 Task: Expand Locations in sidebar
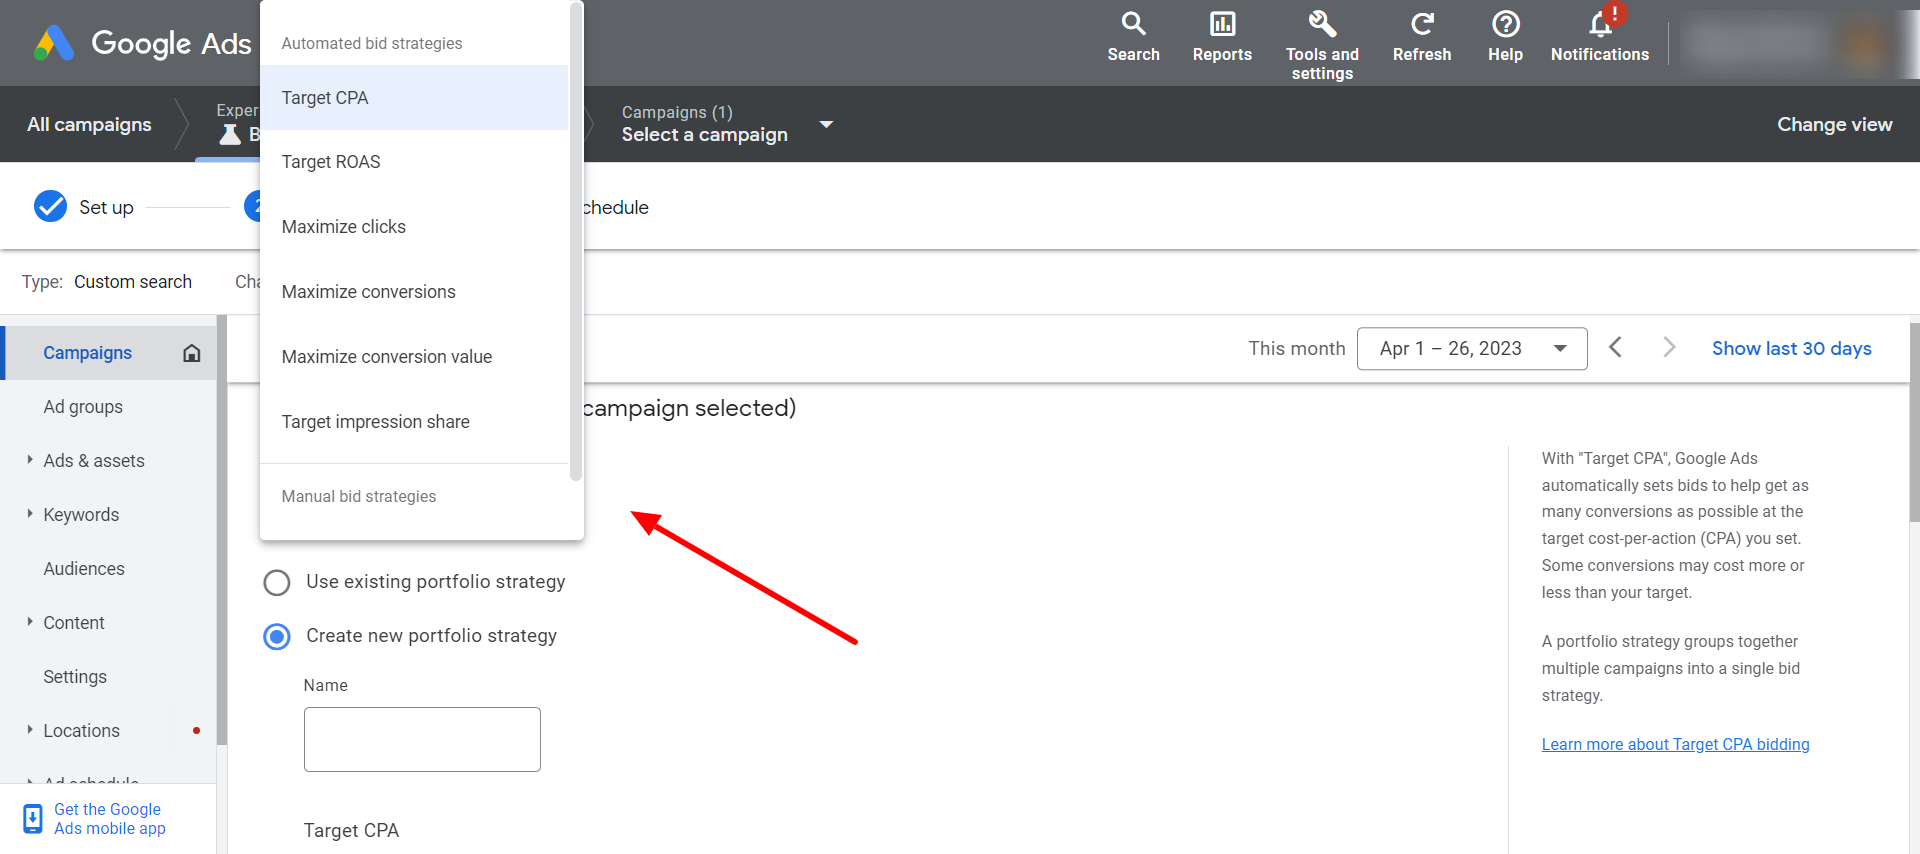pyautogui.click(x=30, y=730)
